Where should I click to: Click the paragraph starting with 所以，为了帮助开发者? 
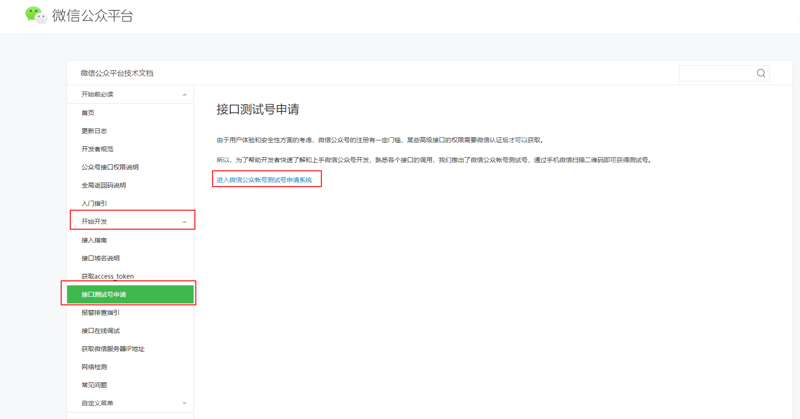click(434, 160)
